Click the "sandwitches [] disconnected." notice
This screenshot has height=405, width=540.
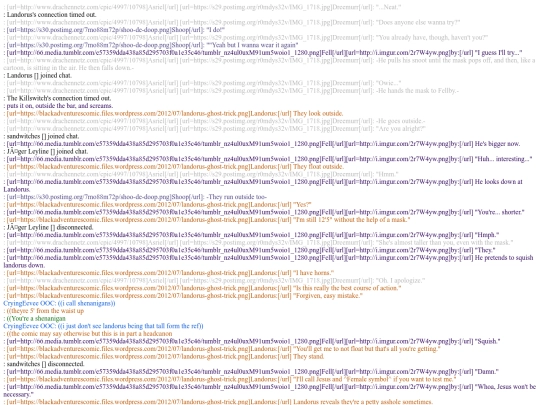(x=44, y=364)
